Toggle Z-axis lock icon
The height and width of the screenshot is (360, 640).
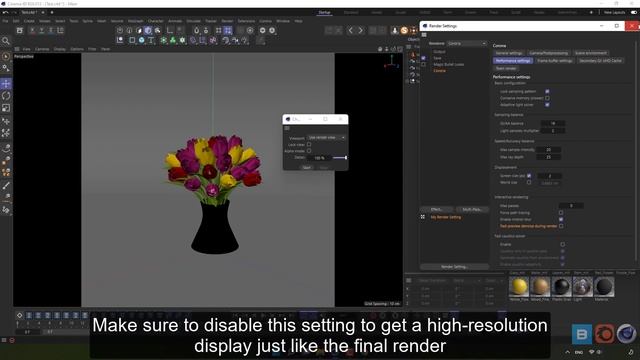point(51,30)
